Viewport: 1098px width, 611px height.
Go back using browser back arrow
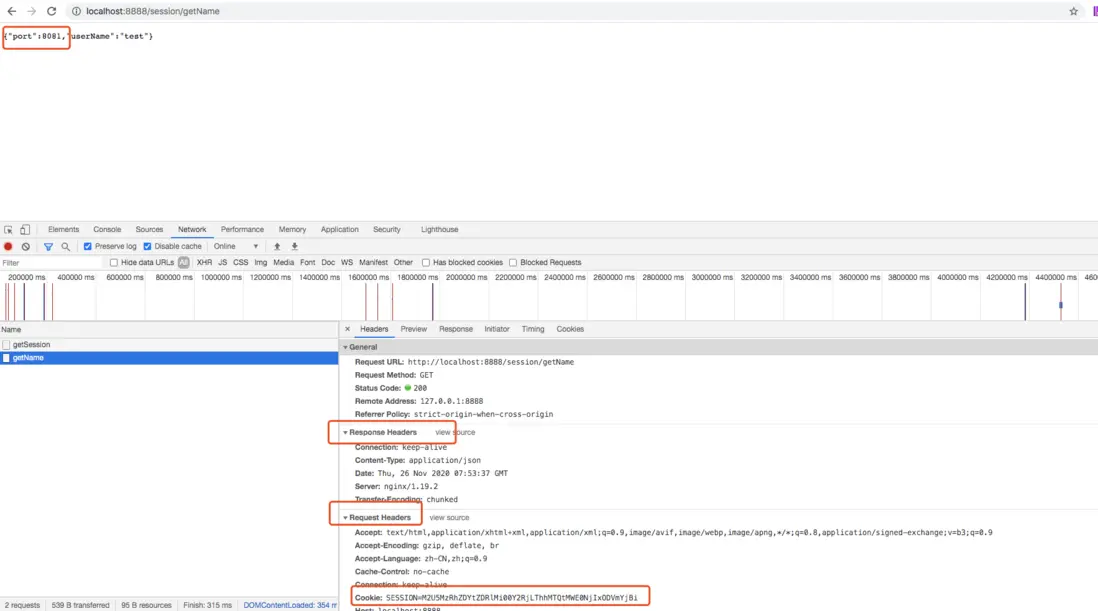(x=12, y=11)
